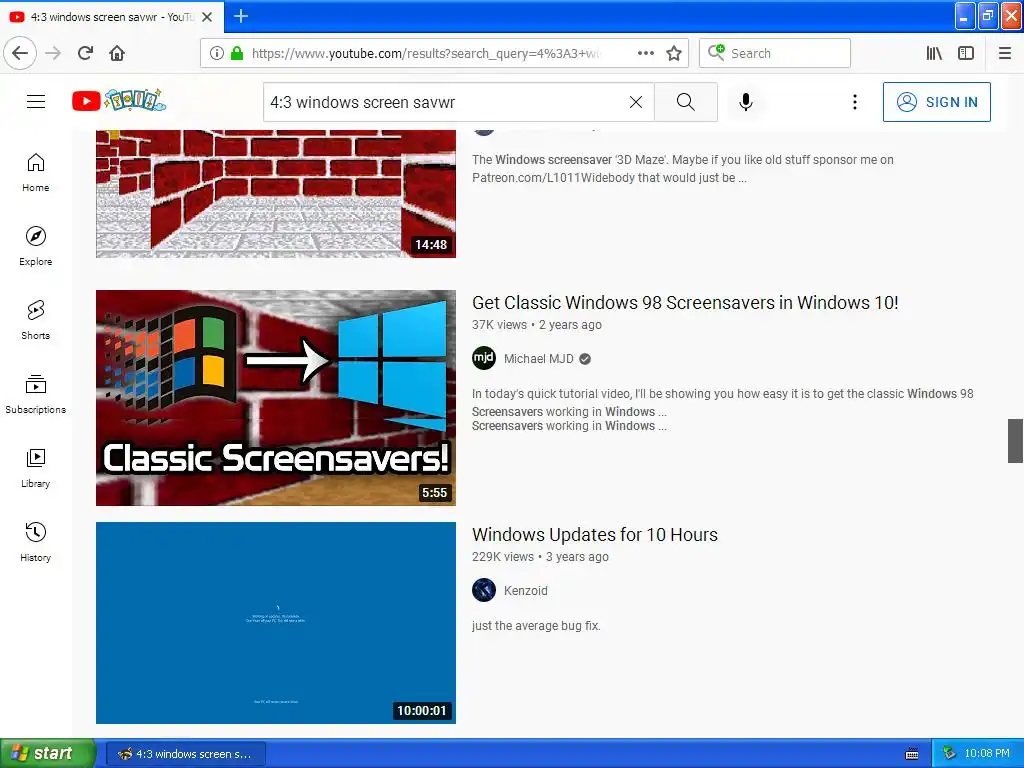Open Library in the sidebar
This screenshot has width=1024, height=768.
35,468
